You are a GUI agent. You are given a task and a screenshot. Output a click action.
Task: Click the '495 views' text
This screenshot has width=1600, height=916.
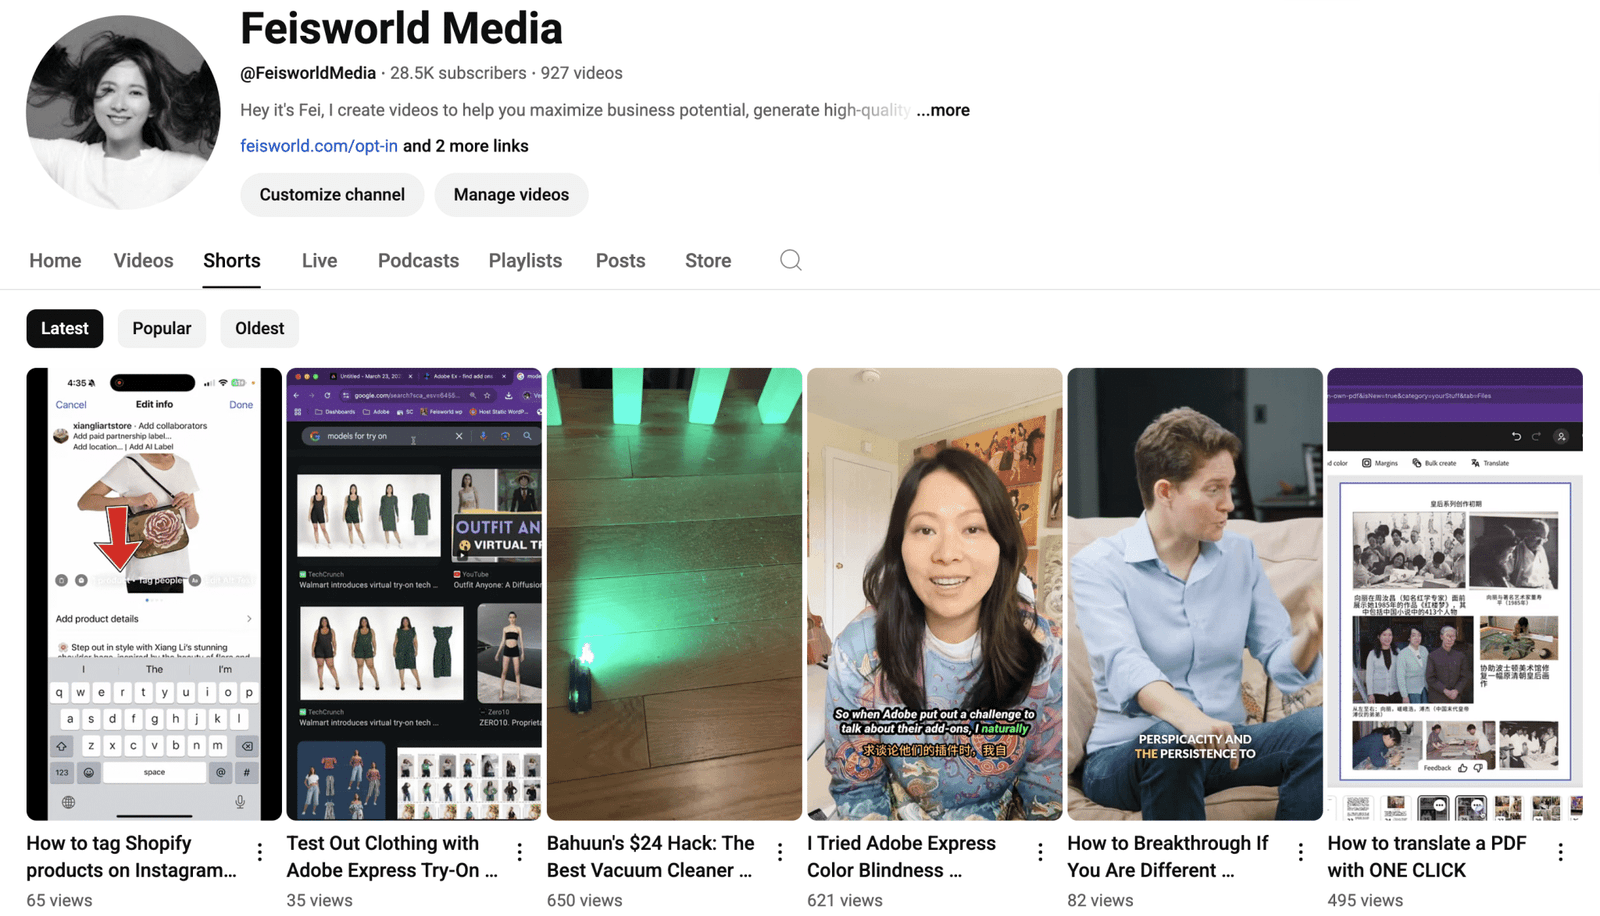[1365, 900]
